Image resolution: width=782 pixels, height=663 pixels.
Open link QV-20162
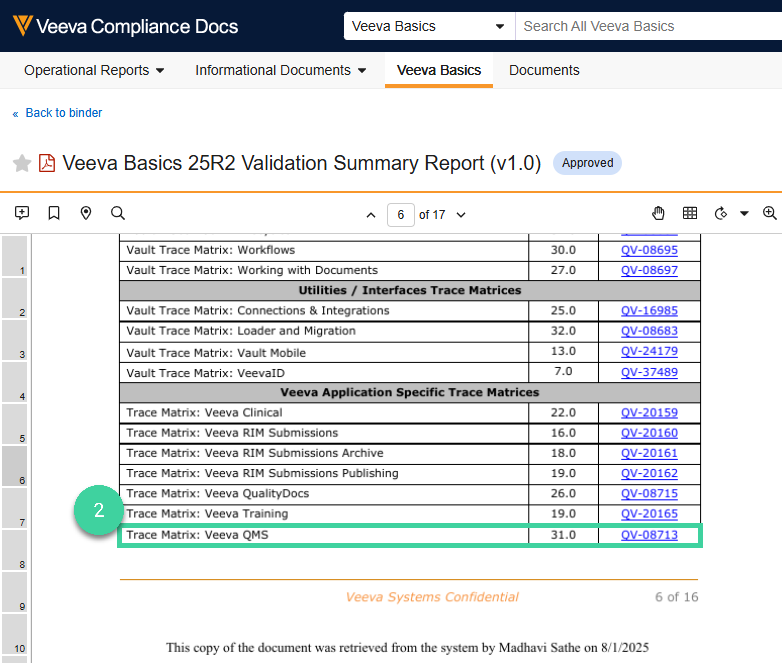tap(649, 473)
